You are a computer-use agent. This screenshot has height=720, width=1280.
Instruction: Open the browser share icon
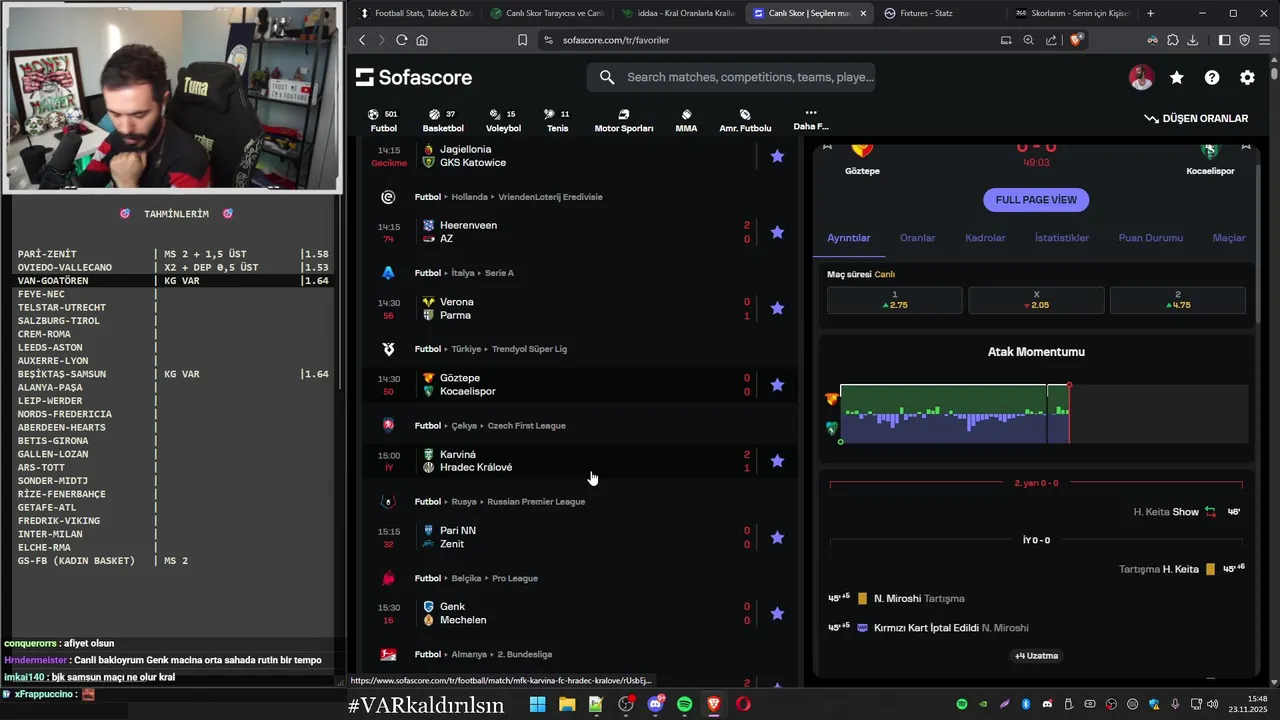1051,40
